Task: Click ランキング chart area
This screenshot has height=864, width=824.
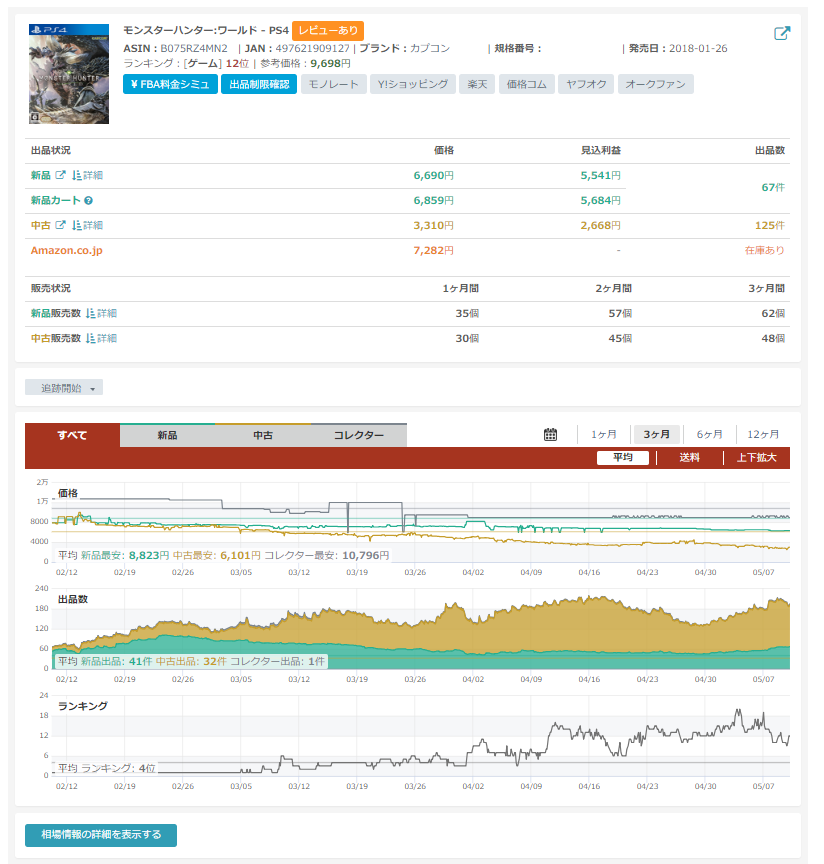Action: (x=421, y=736)
